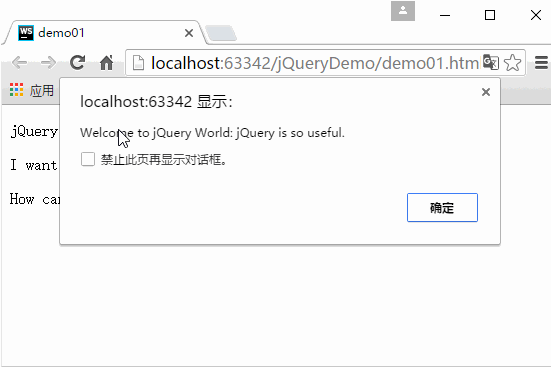The image size is (551, 367).
Task: Dismiss the alert dialog with its X
Action: pyautogui.click(x=486, y=92)
